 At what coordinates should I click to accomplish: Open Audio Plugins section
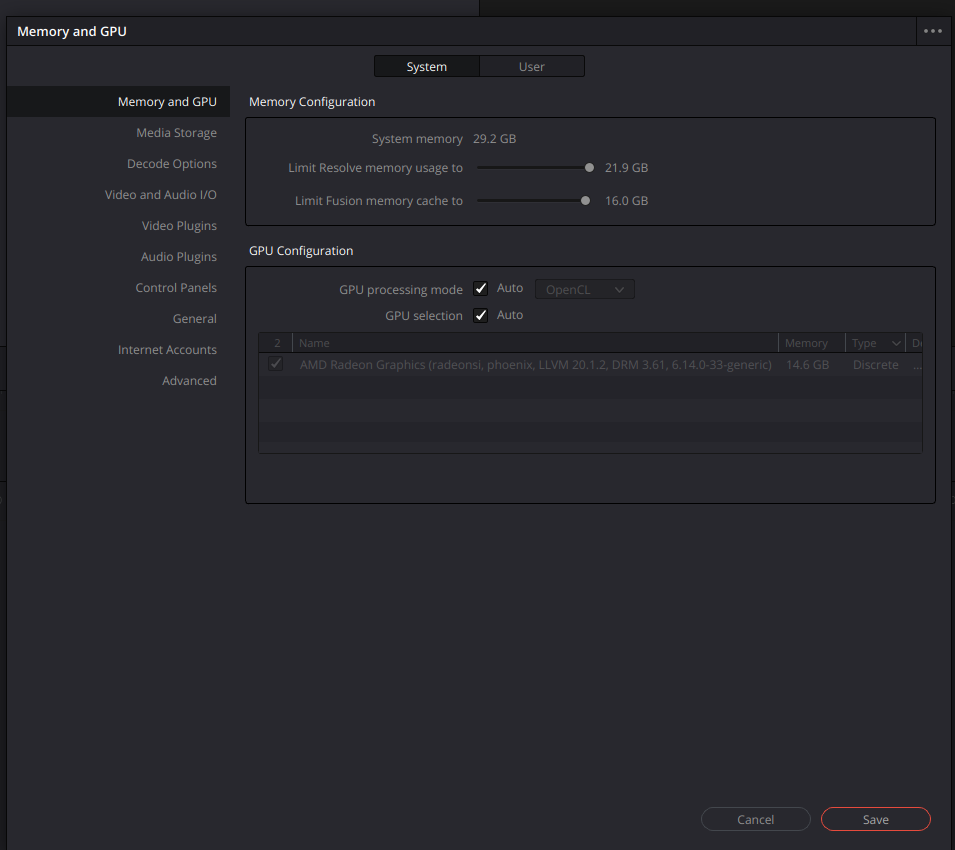coord(178,257)
